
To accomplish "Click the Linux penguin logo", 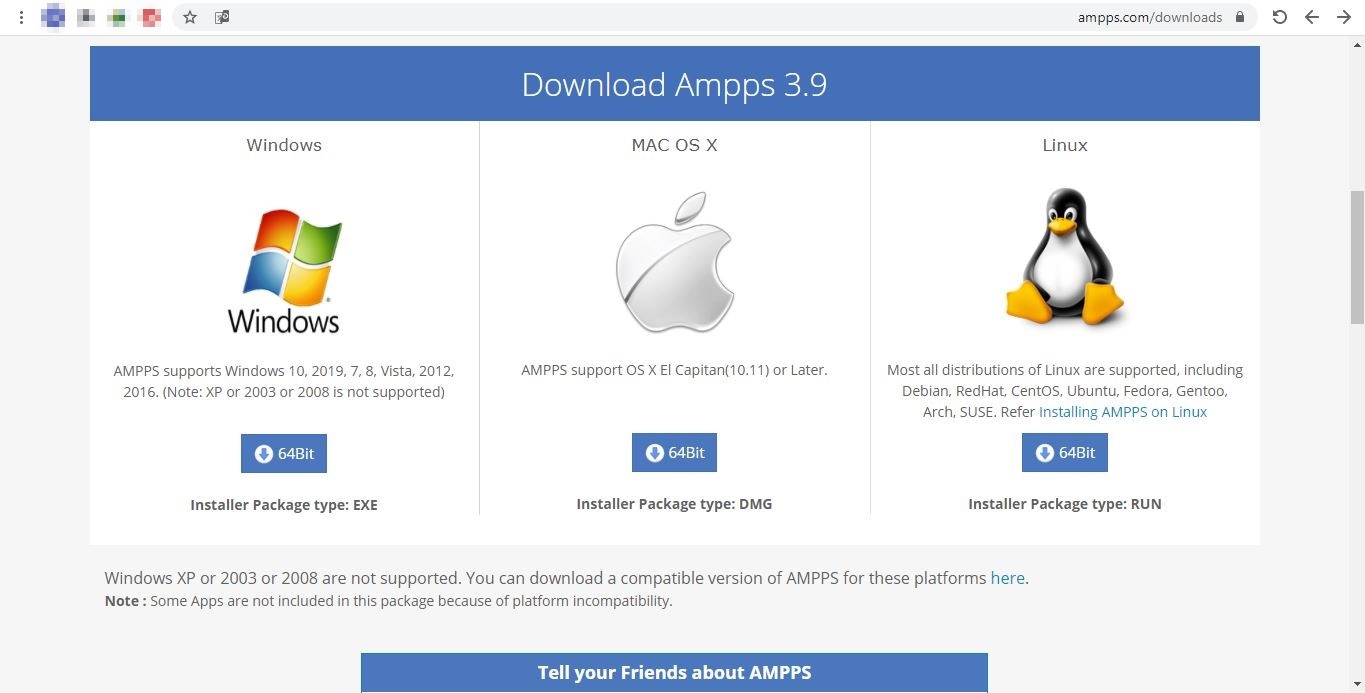I will click(1064, 258).
